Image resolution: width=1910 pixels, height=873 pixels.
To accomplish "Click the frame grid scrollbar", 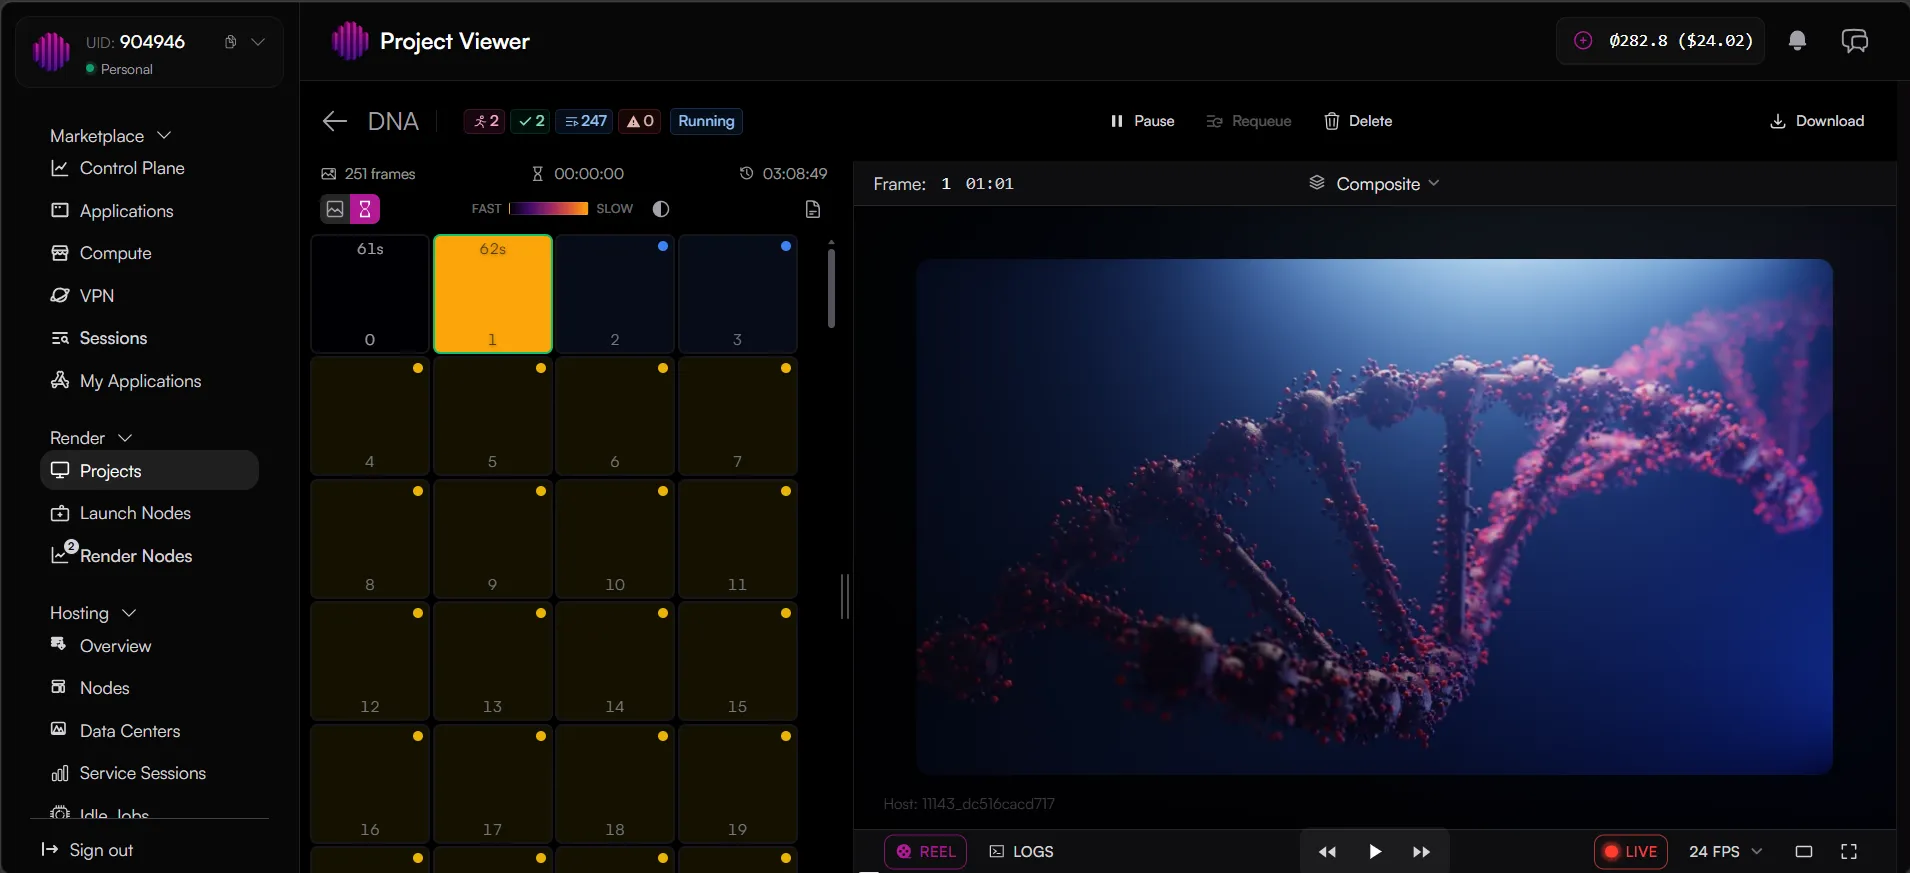I will click(x=831, y=288).
